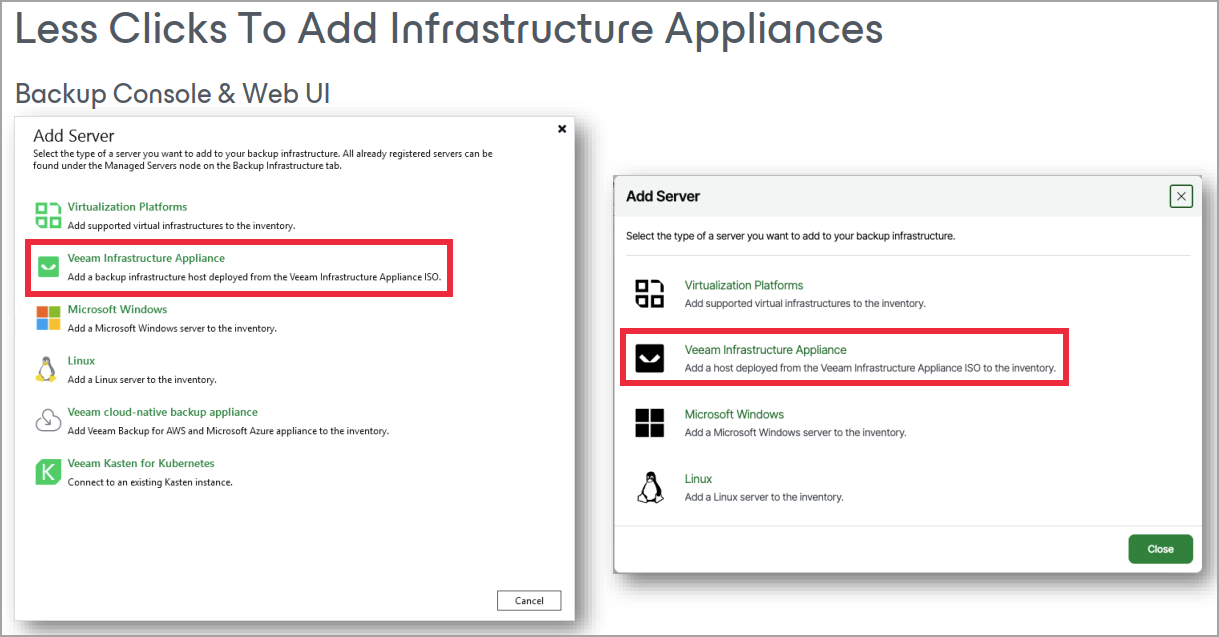1219x637 pixels.
Task: Select Virtualization Platforms link beside the green icon
Action: [127, 207]
